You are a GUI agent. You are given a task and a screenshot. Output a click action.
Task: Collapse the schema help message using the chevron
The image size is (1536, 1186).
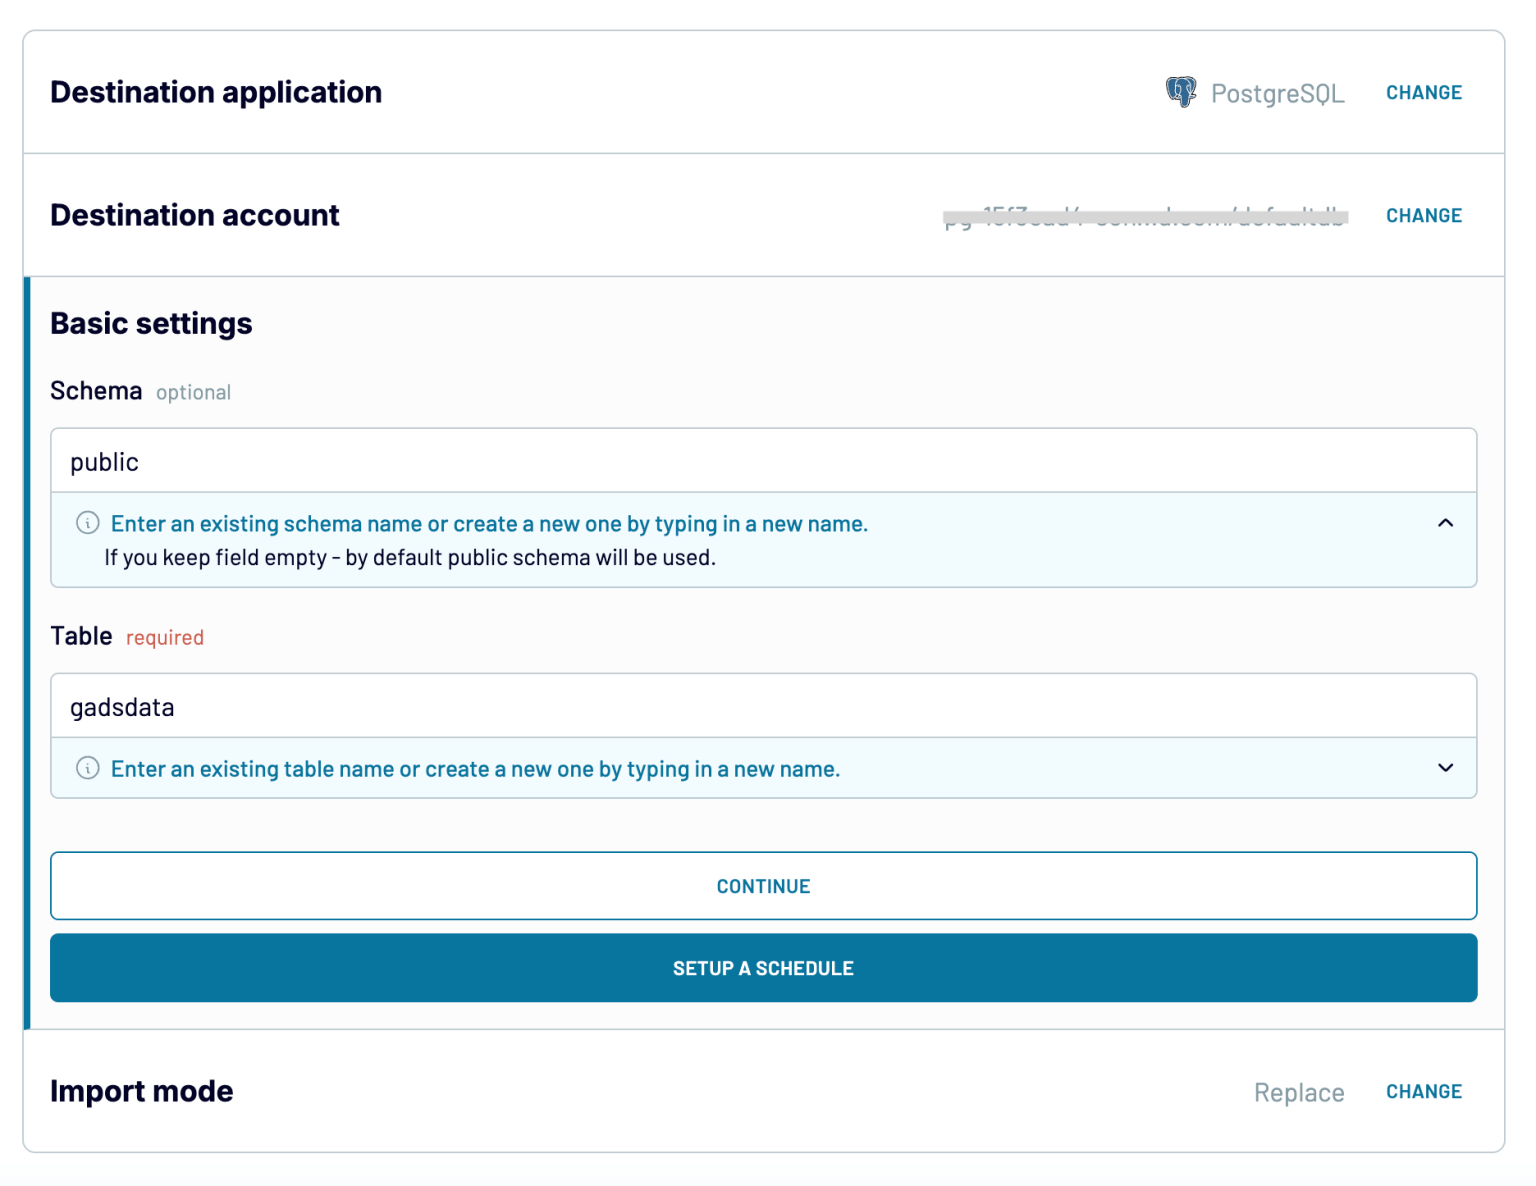pyautogui.click(x=1444, y=522)
